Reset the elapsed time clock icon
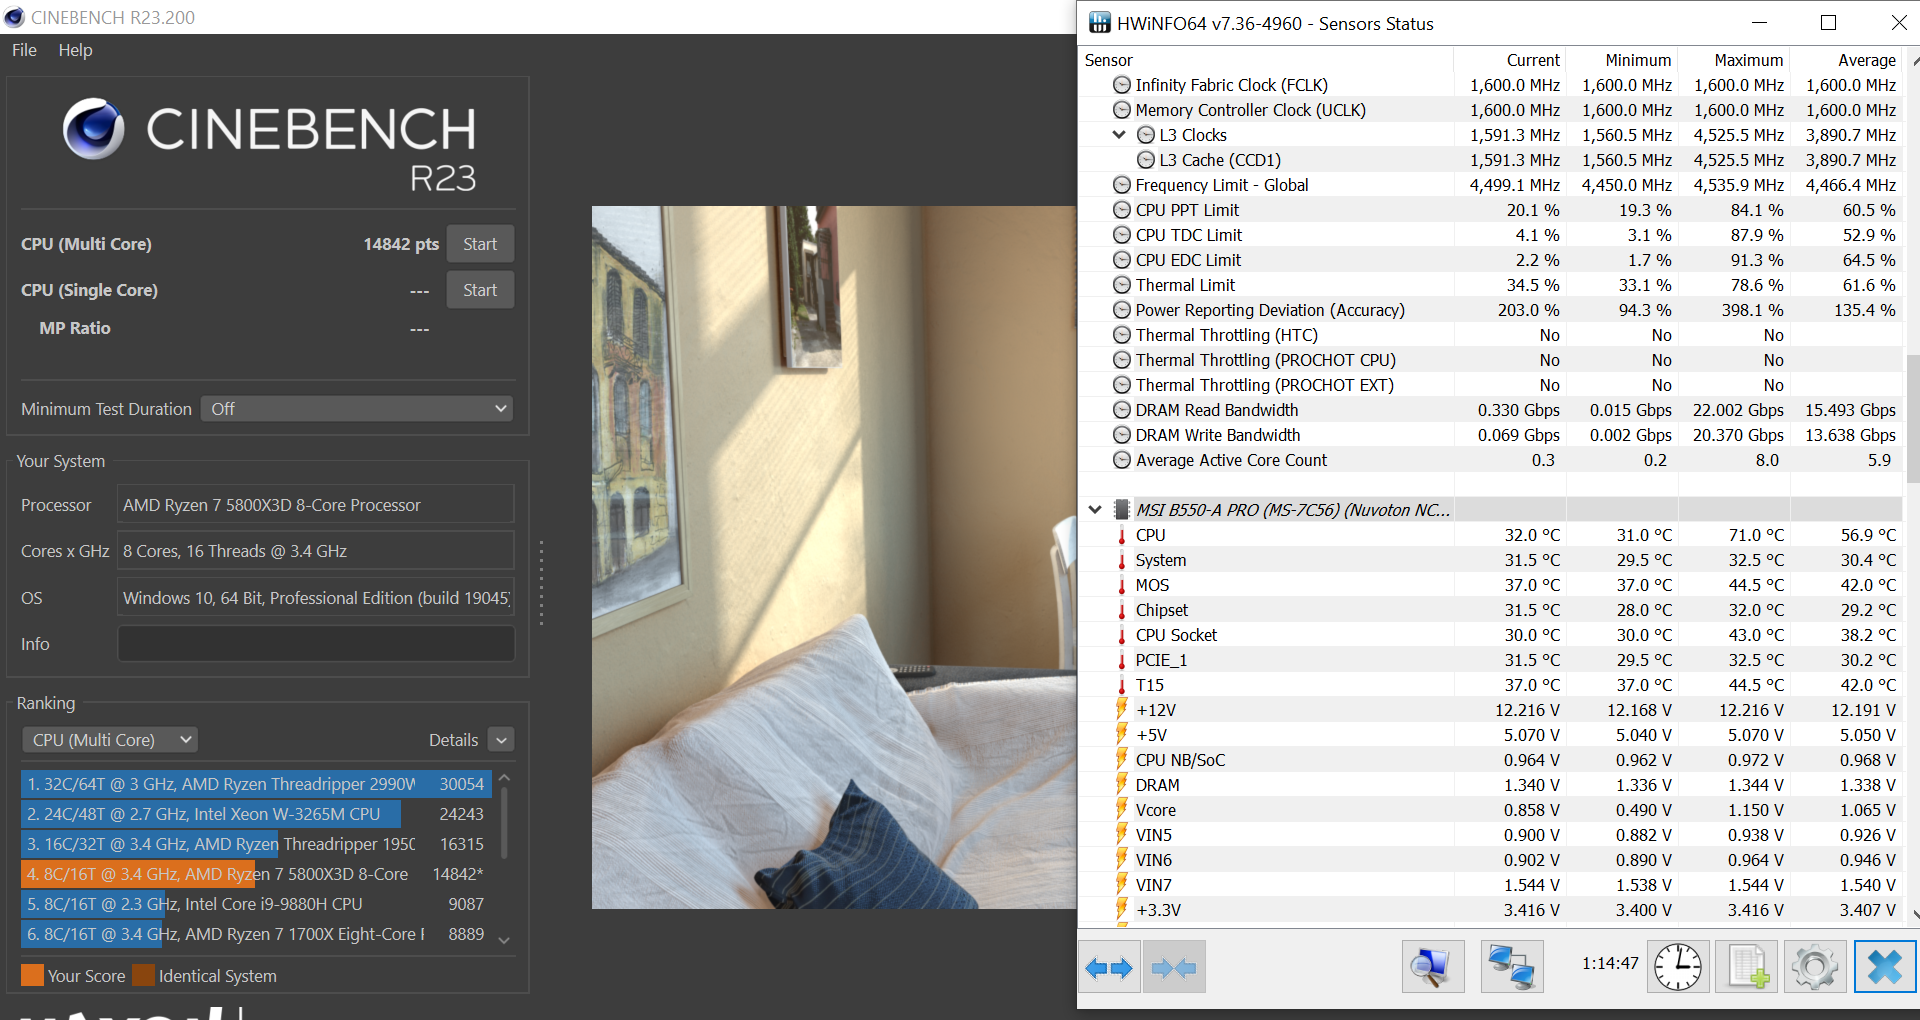The image size is (1920, 1020). (1678, 967)
